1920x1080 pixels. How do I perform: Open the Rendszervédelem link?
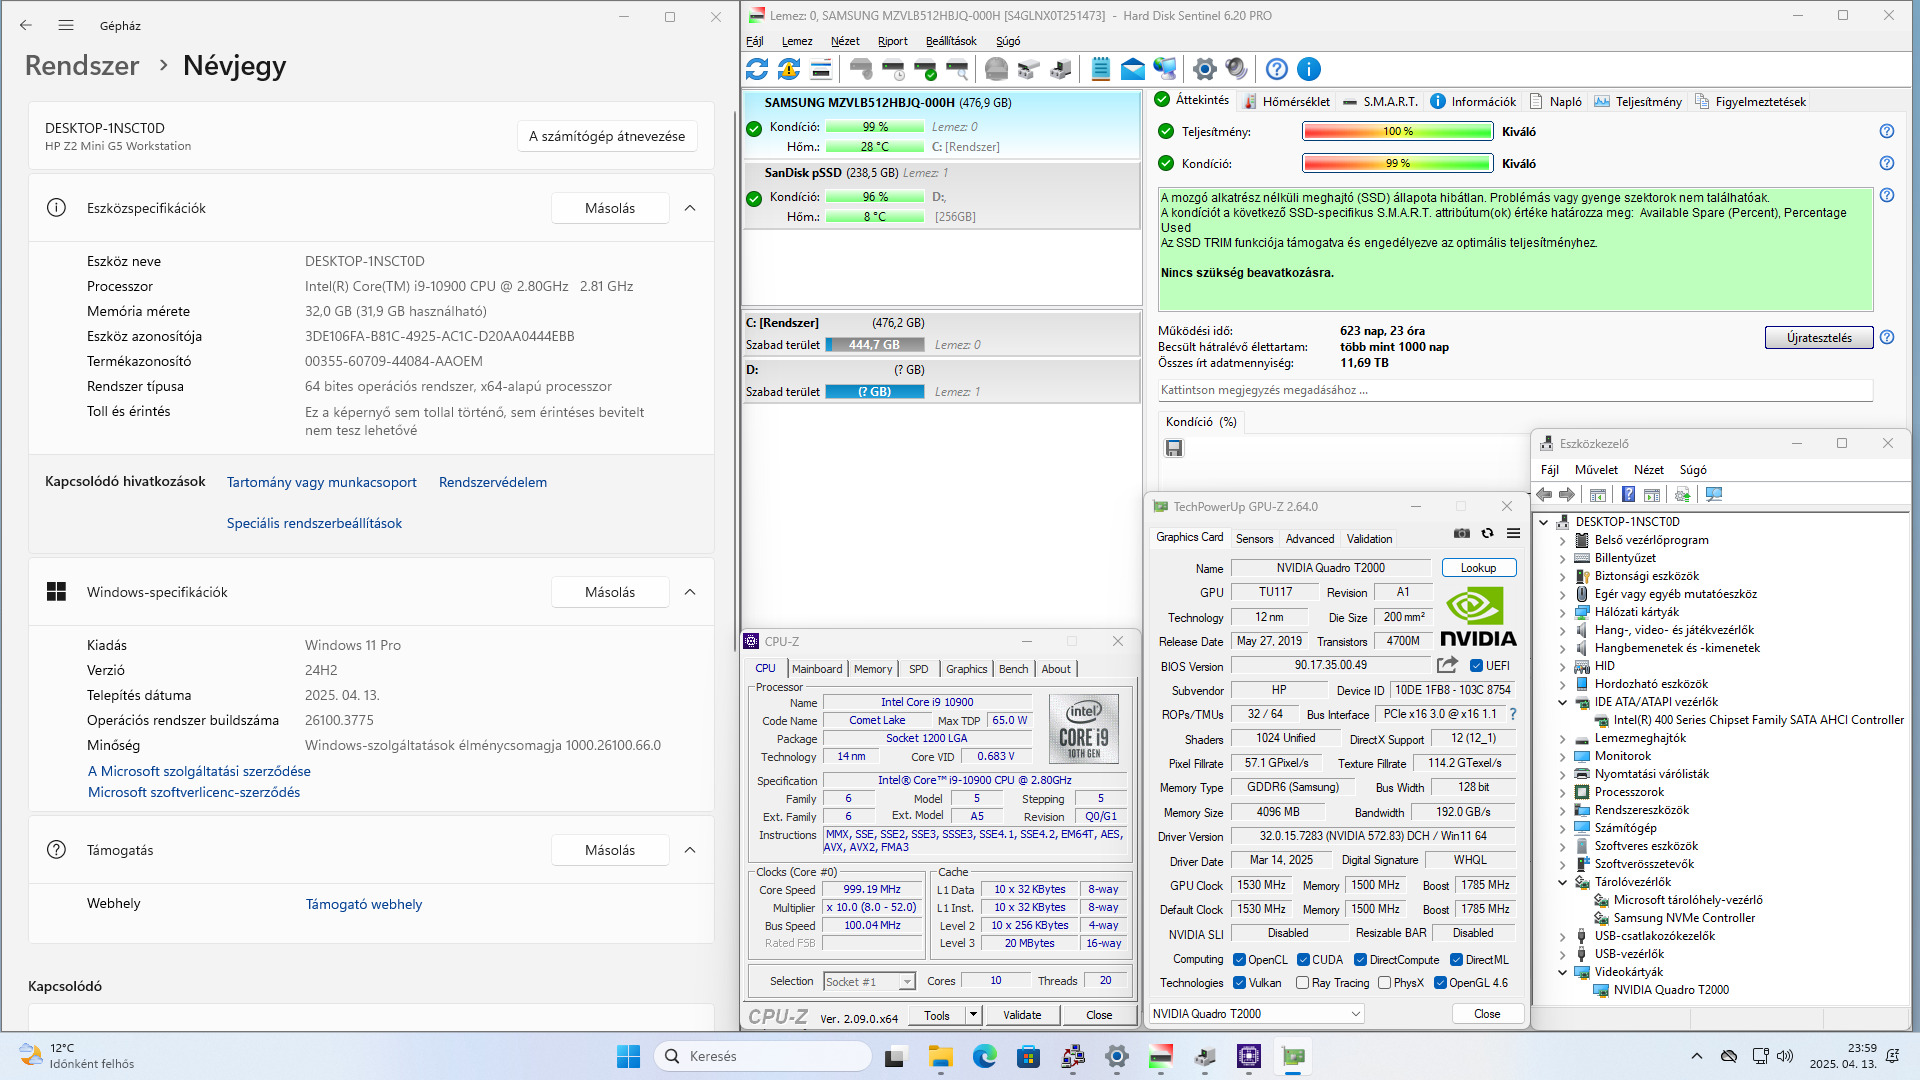click(x=492, y=482)
